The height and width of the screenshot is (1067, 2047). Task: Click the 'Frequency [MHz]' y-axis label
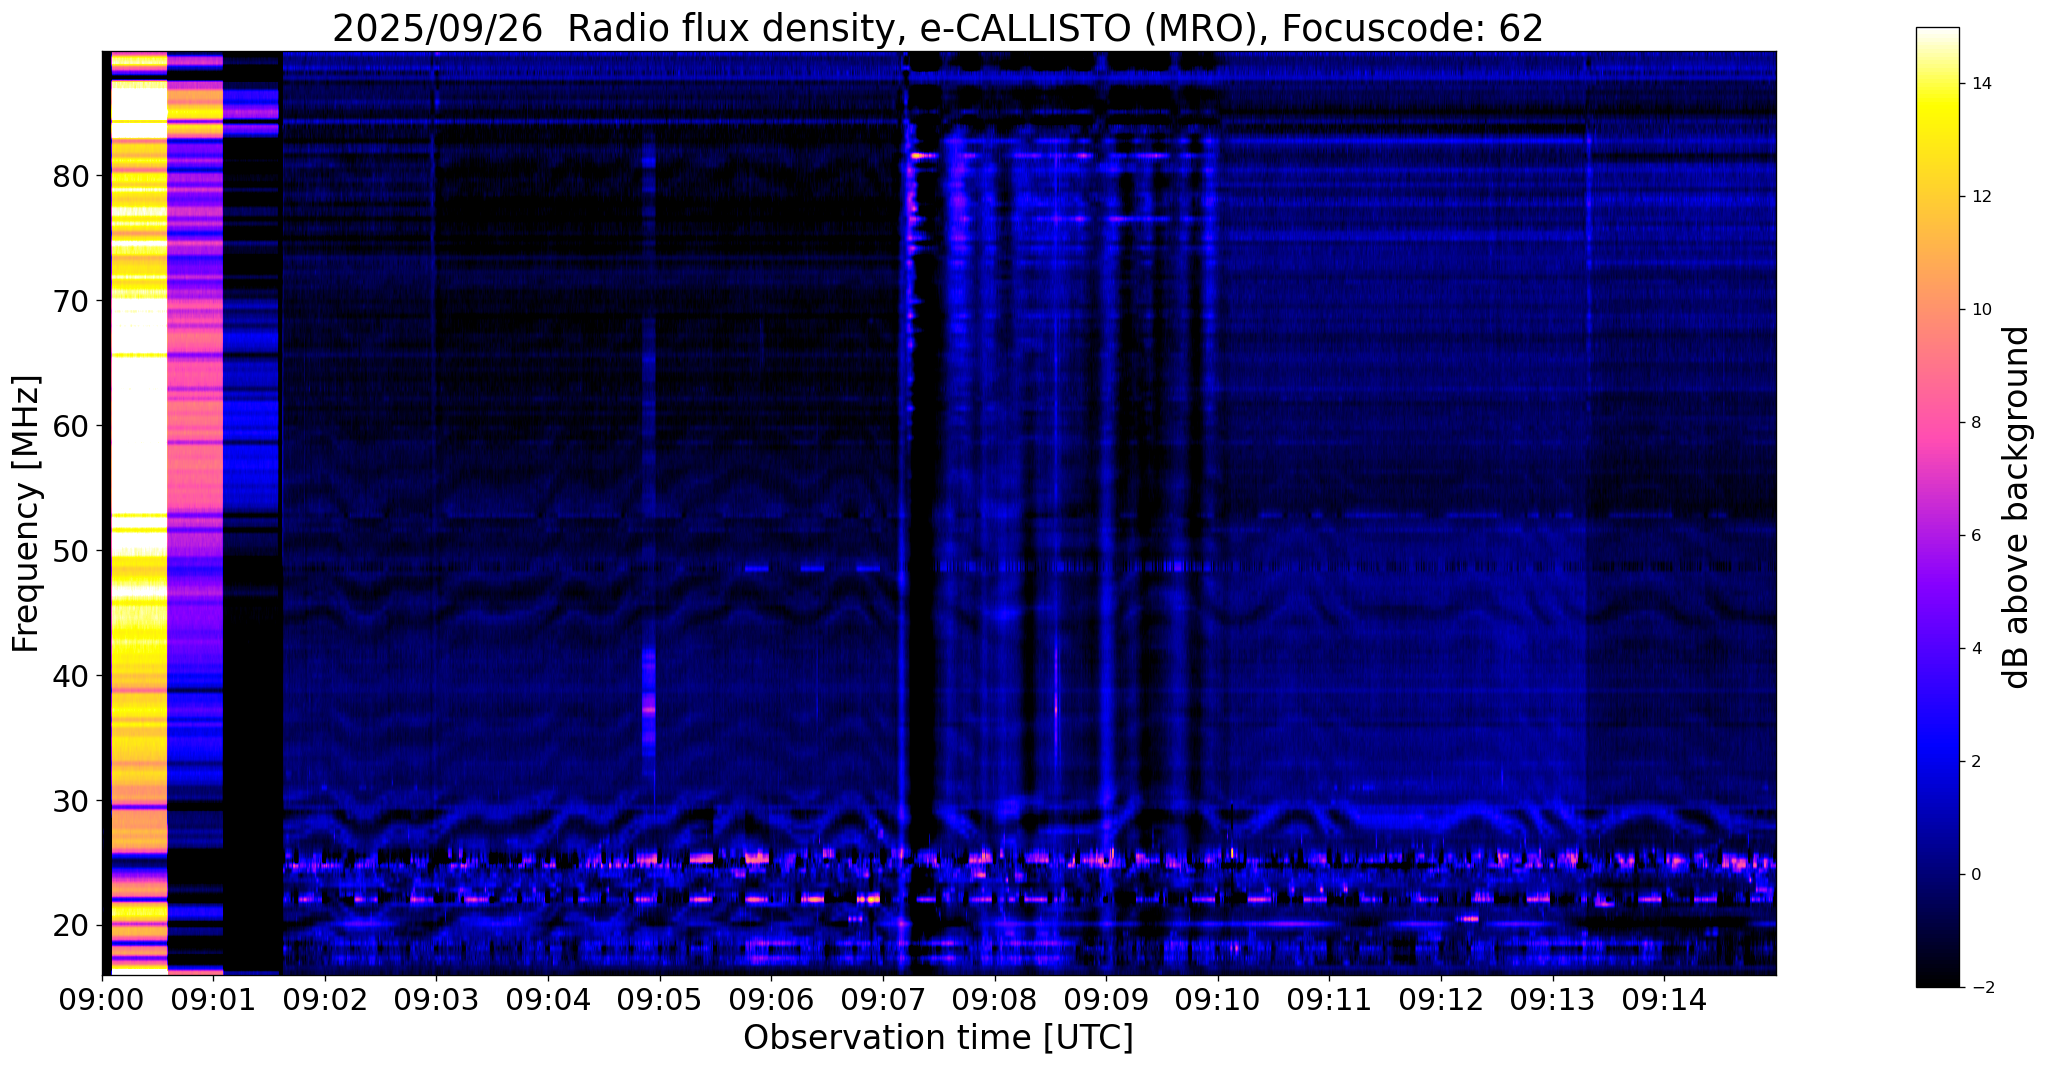point(27,514)
